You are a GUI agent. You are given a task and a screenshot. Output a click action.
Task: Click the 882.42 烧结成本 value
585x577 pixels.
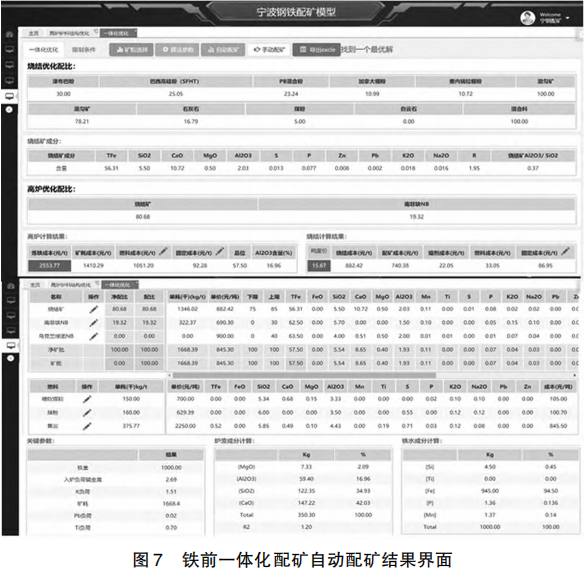354,266
